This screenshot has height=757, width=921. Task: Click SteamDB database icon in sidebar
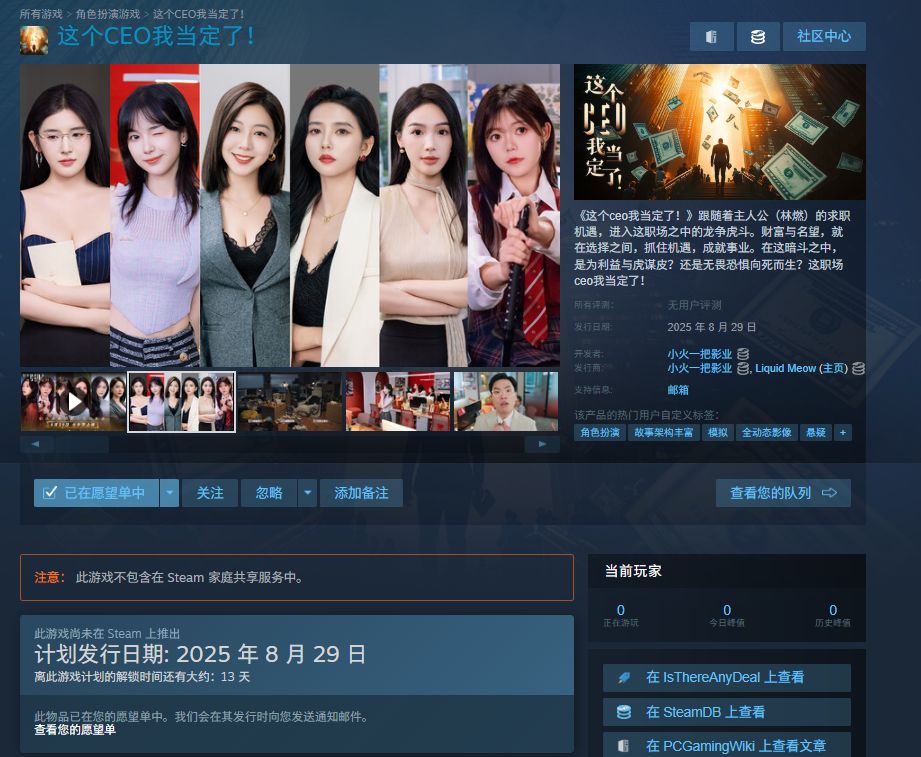coord(624,712)
